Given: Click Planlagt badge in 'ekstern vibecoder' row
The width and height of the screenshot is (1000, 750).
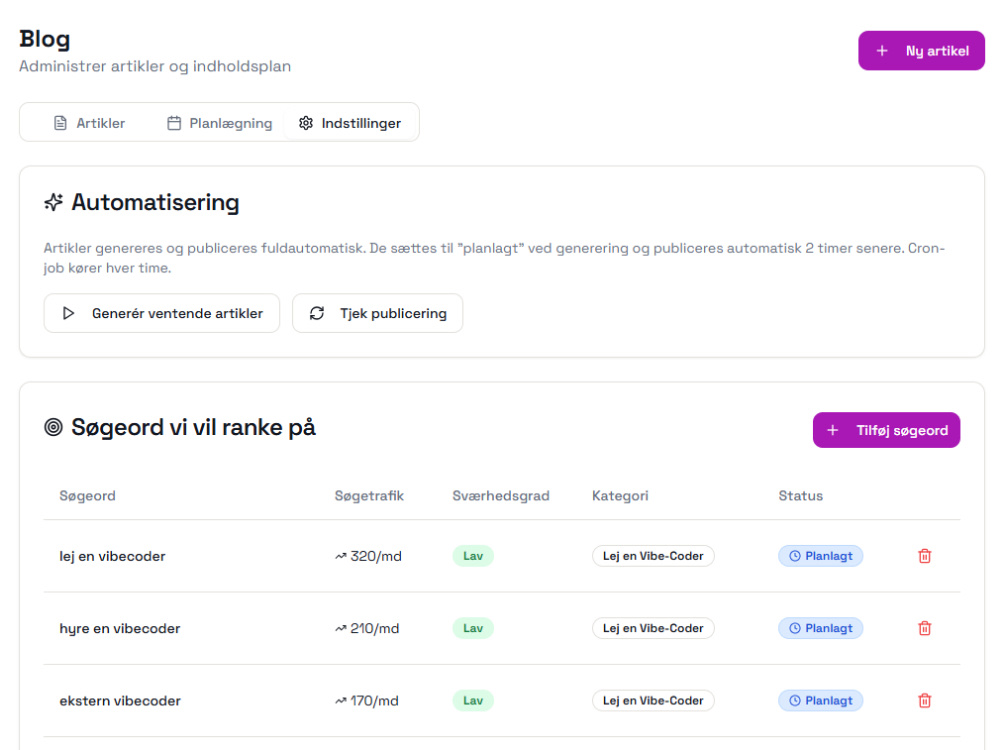Looking at the screenshot, I should [x=820, y=700].
